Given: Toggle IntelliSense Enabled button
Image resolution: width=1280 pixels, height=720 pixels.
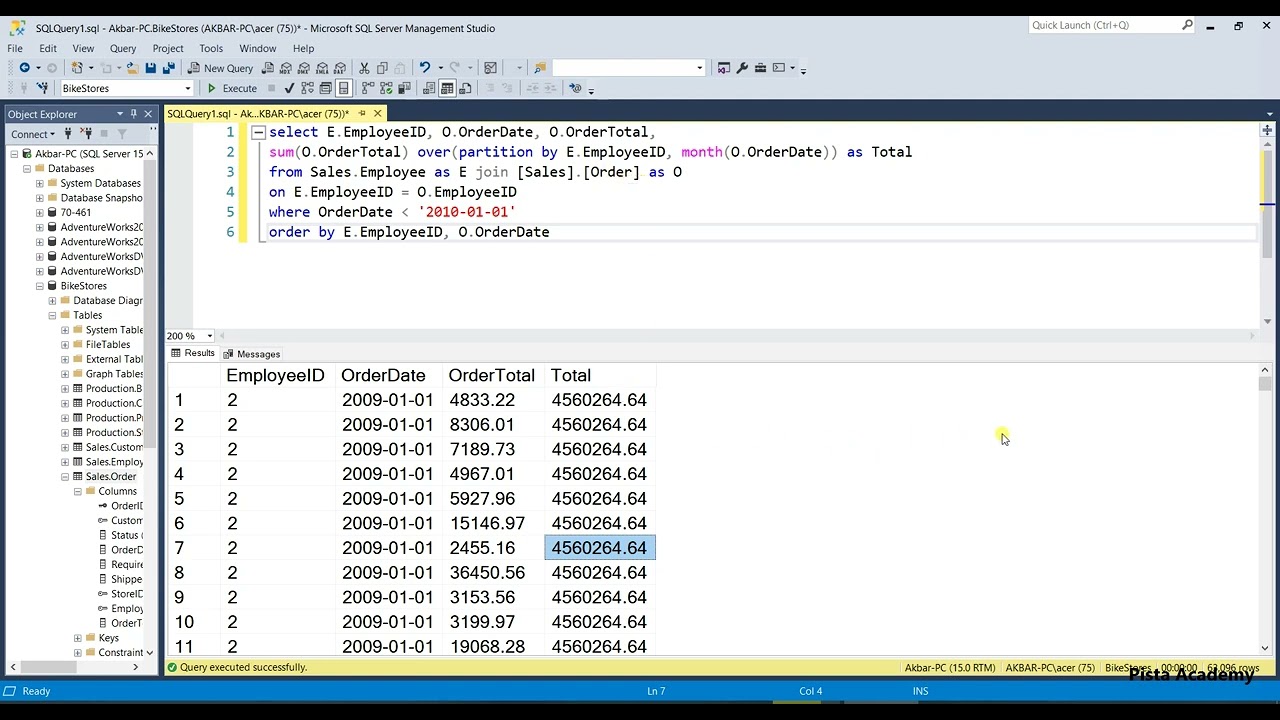Looking at the screenshot, I should [343, 88].
